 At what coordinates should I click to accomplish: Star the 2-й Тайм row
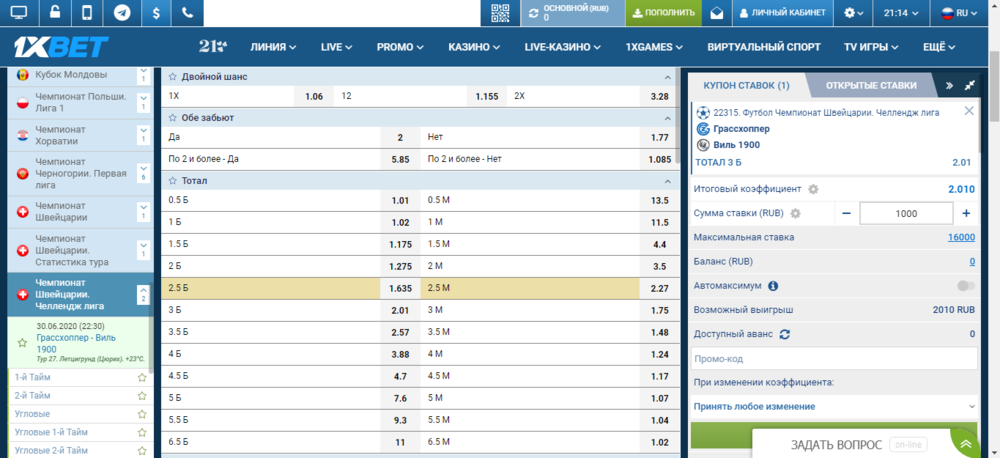tap(142, 395)
